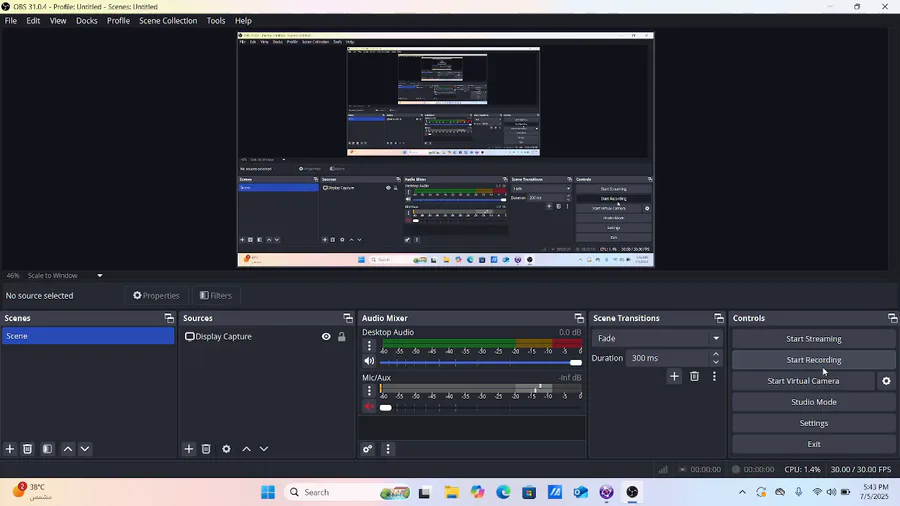Open File Explorer from taskbar
The width and height of the screenshot is (900, 506).
tap(451, 492)
